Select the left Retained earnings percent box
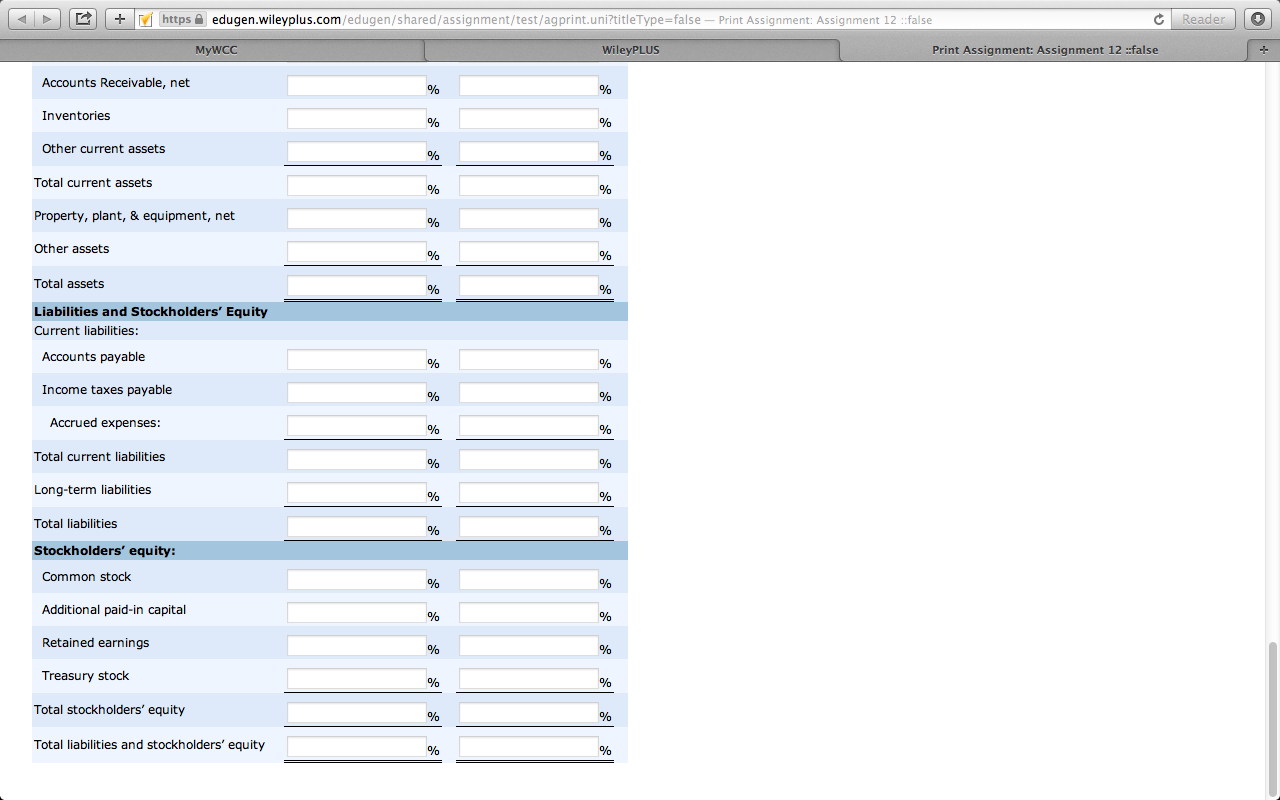1280x800 pixels. click(357, 646)
